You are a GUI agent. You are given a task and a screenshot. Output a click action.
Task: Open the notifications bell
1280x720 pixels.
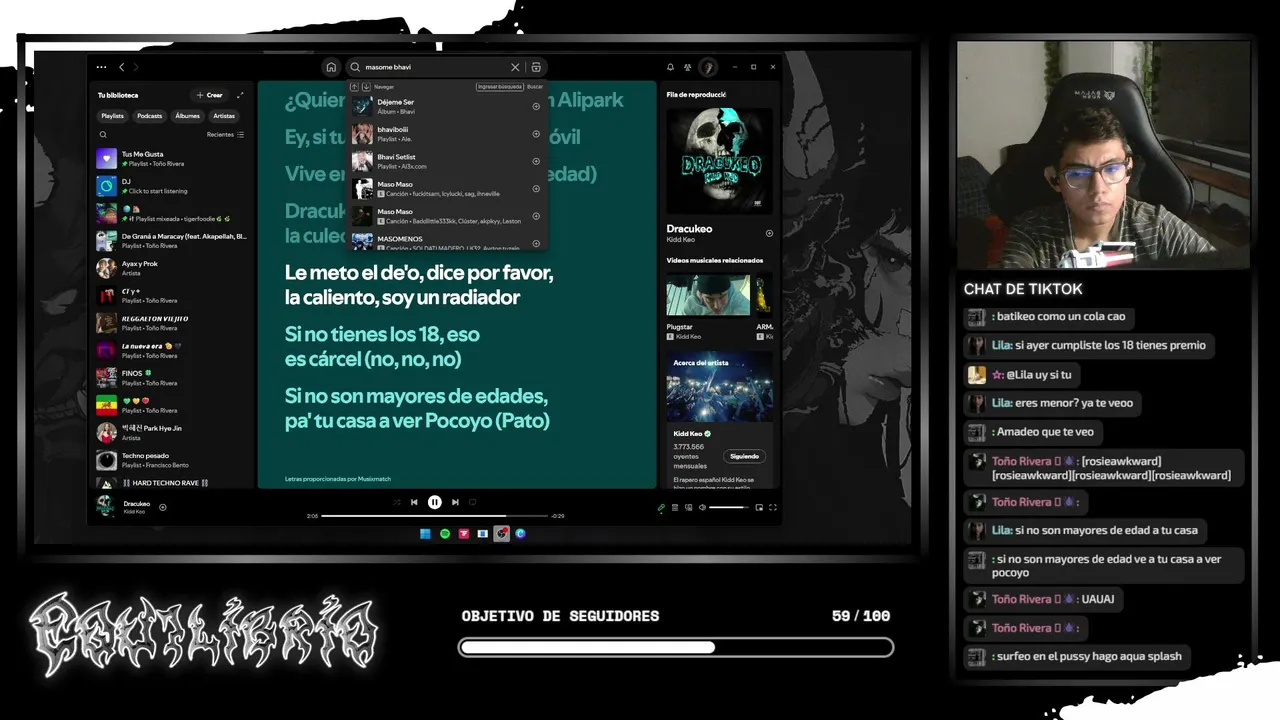pyautogui.click(x=670, y=67)
